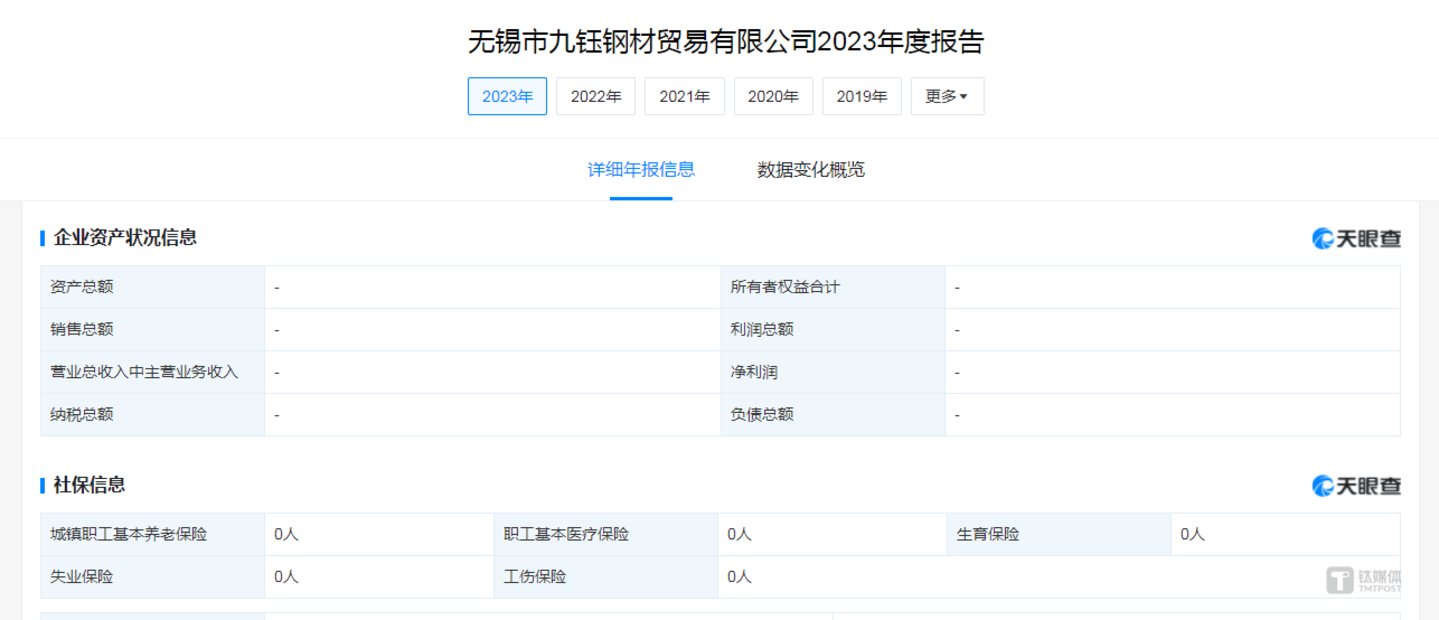Click the 负债总额 field label
Screen dimensions: 1439x620
[x=762, y=414]
